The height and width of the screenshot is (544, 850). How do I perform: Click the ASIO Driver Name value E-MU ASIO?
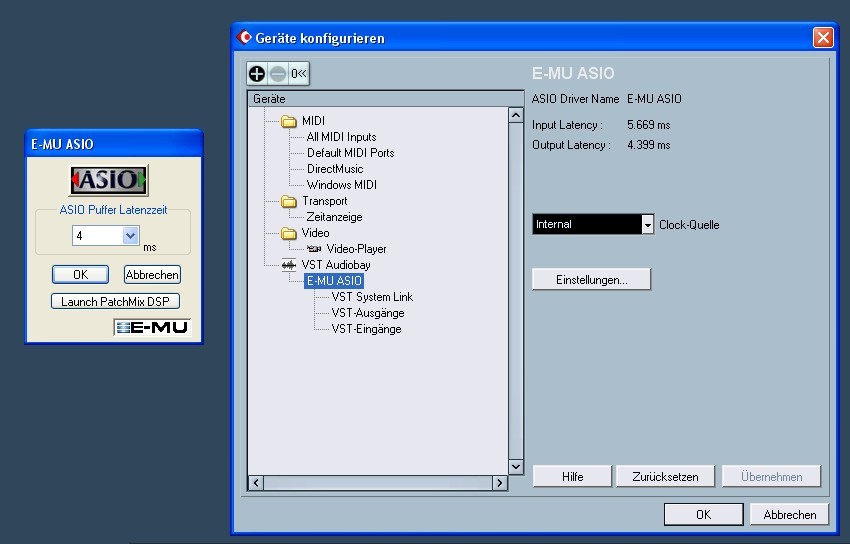[x=654, y=99]
